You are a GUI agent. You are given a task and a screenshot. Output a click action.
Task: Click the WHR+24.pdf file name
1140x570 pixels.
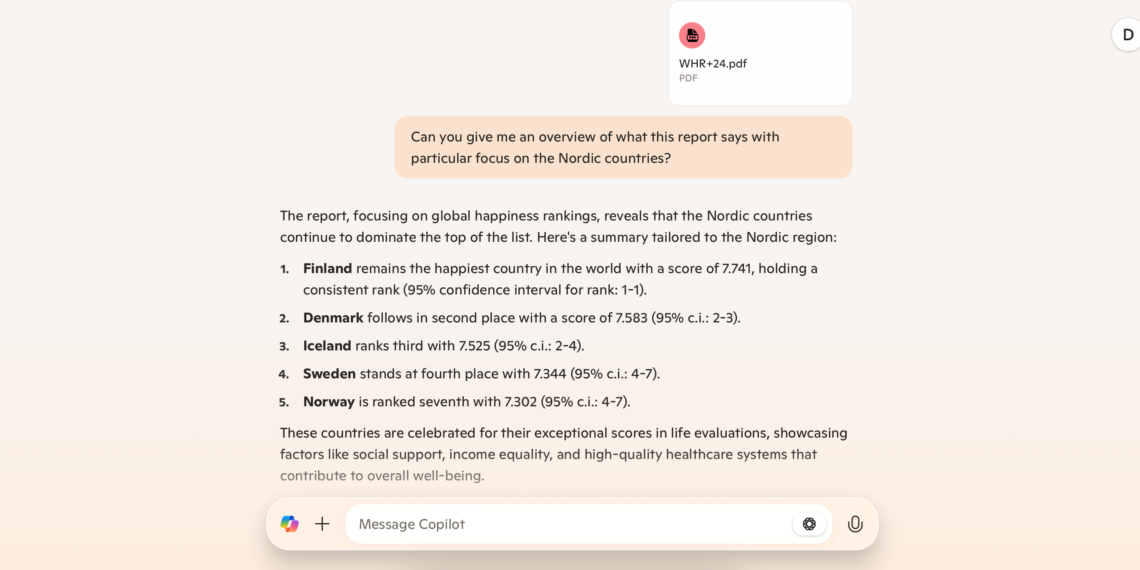pyautogui.click(x=713, y=63)
